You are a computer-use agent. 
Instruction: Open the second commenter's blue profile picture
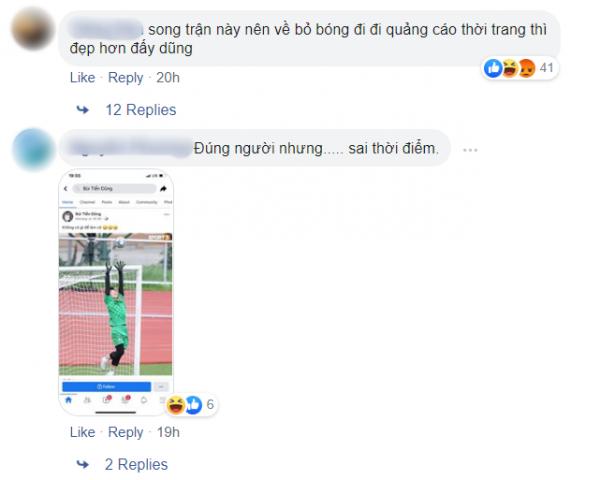[33, 149]
